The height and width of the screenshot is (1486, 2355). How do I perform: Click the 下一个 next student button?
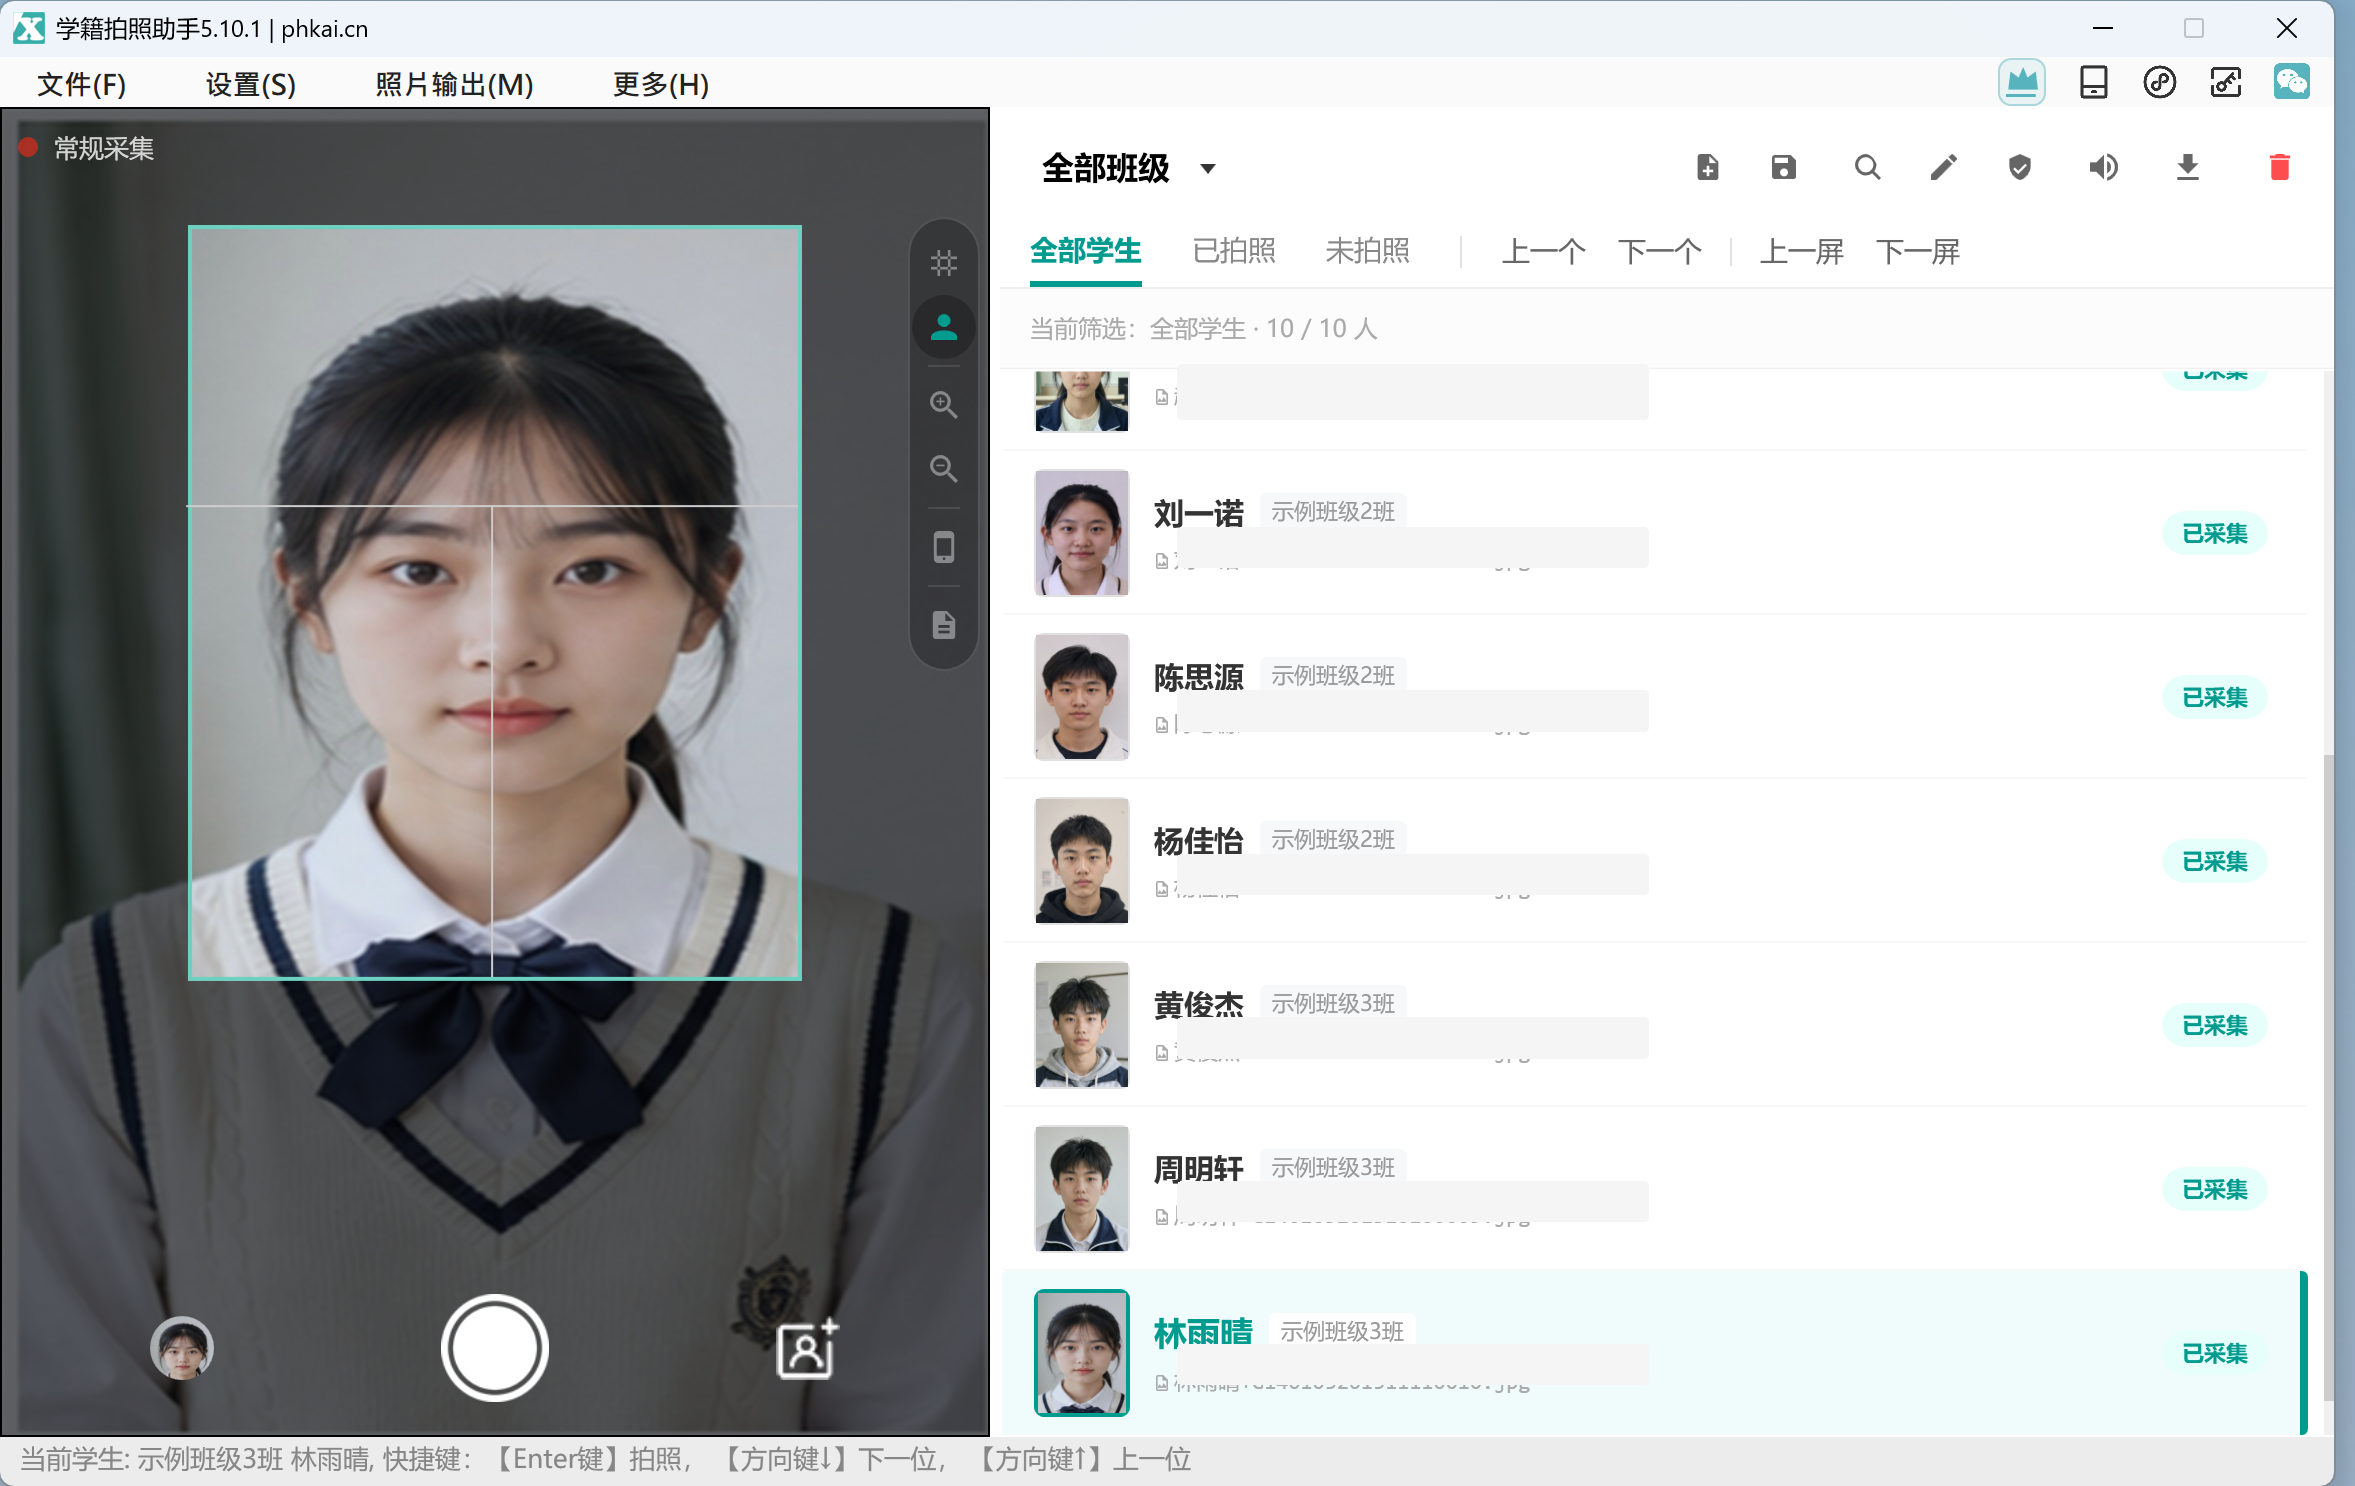click(x=1659, y=251)
